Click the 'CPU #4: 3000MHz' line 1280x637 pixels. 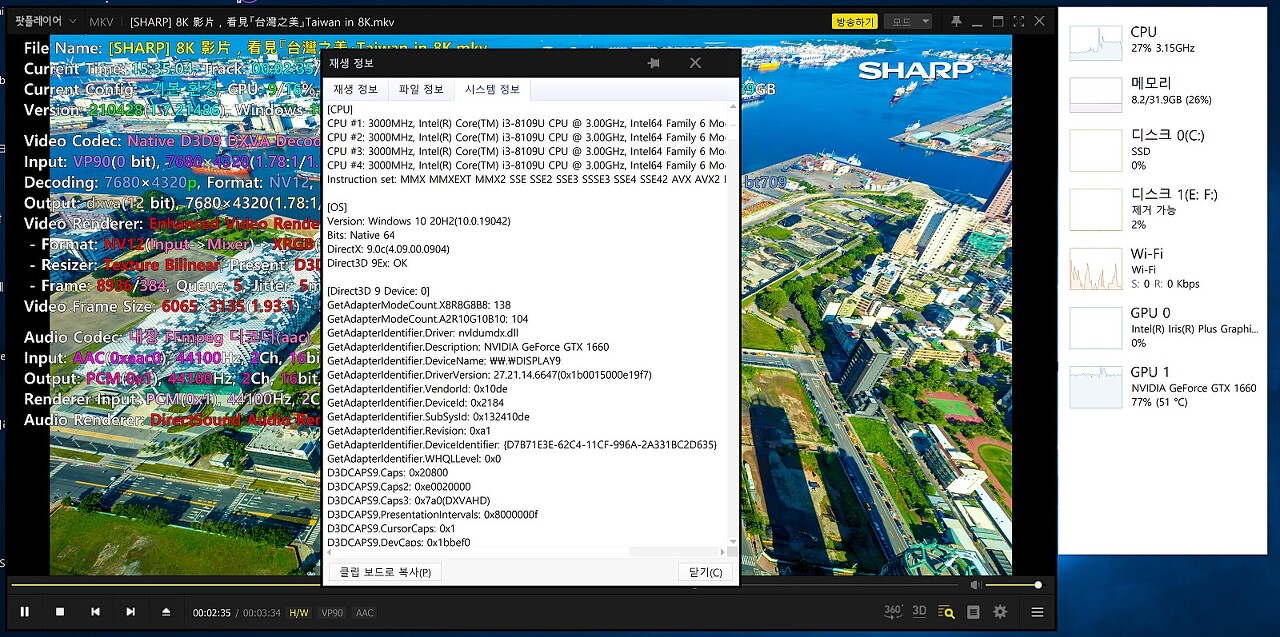(x=525, y=165)
